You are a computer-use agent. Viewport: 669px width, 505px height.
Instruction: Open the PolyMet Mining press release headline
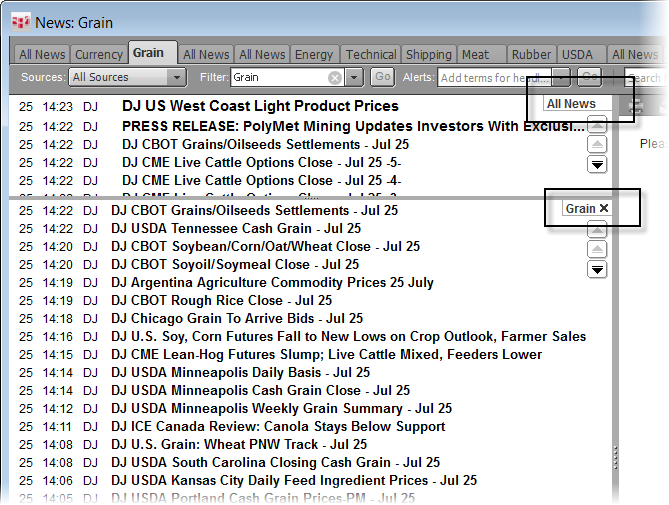coord(353,126)
